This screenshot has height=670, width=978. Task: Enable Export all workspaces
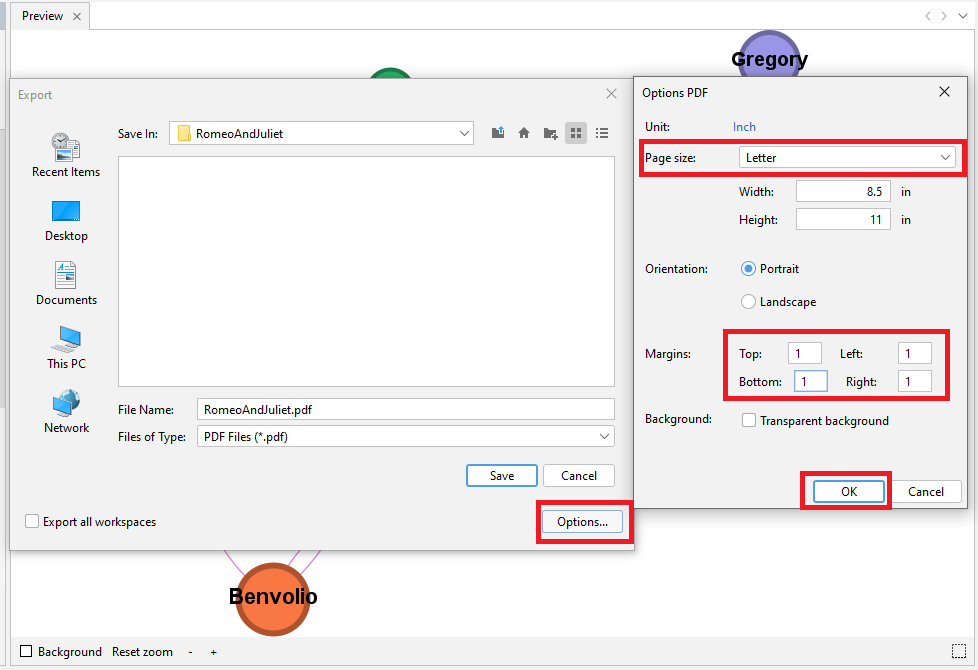click(x=31, y=521)
